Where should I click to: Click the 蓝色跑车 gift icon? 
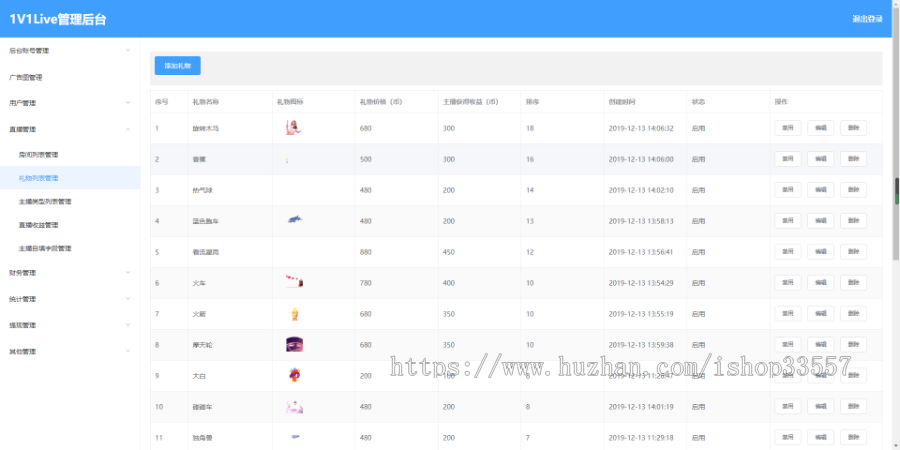[x=295, y=220]
